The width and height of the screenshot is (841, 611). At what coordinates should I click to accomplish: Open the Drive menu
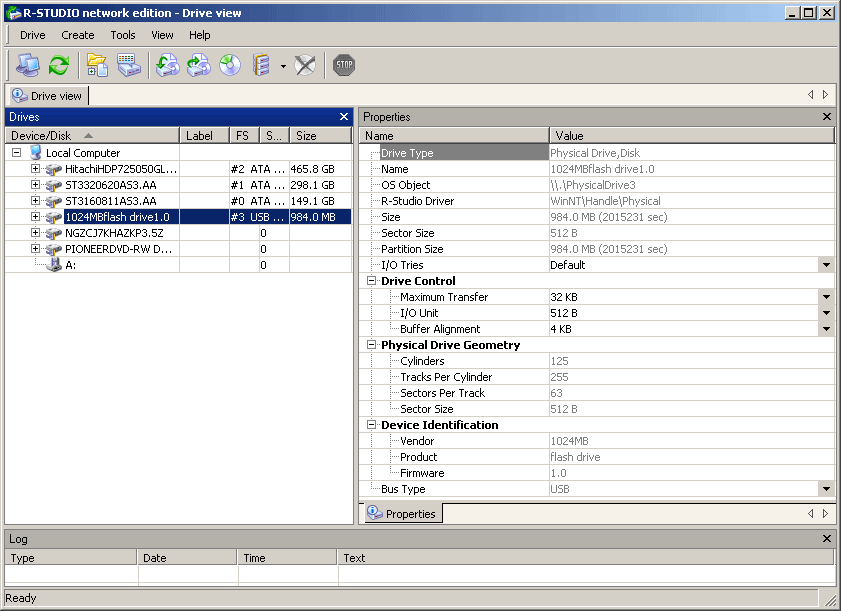coord(33,35)
